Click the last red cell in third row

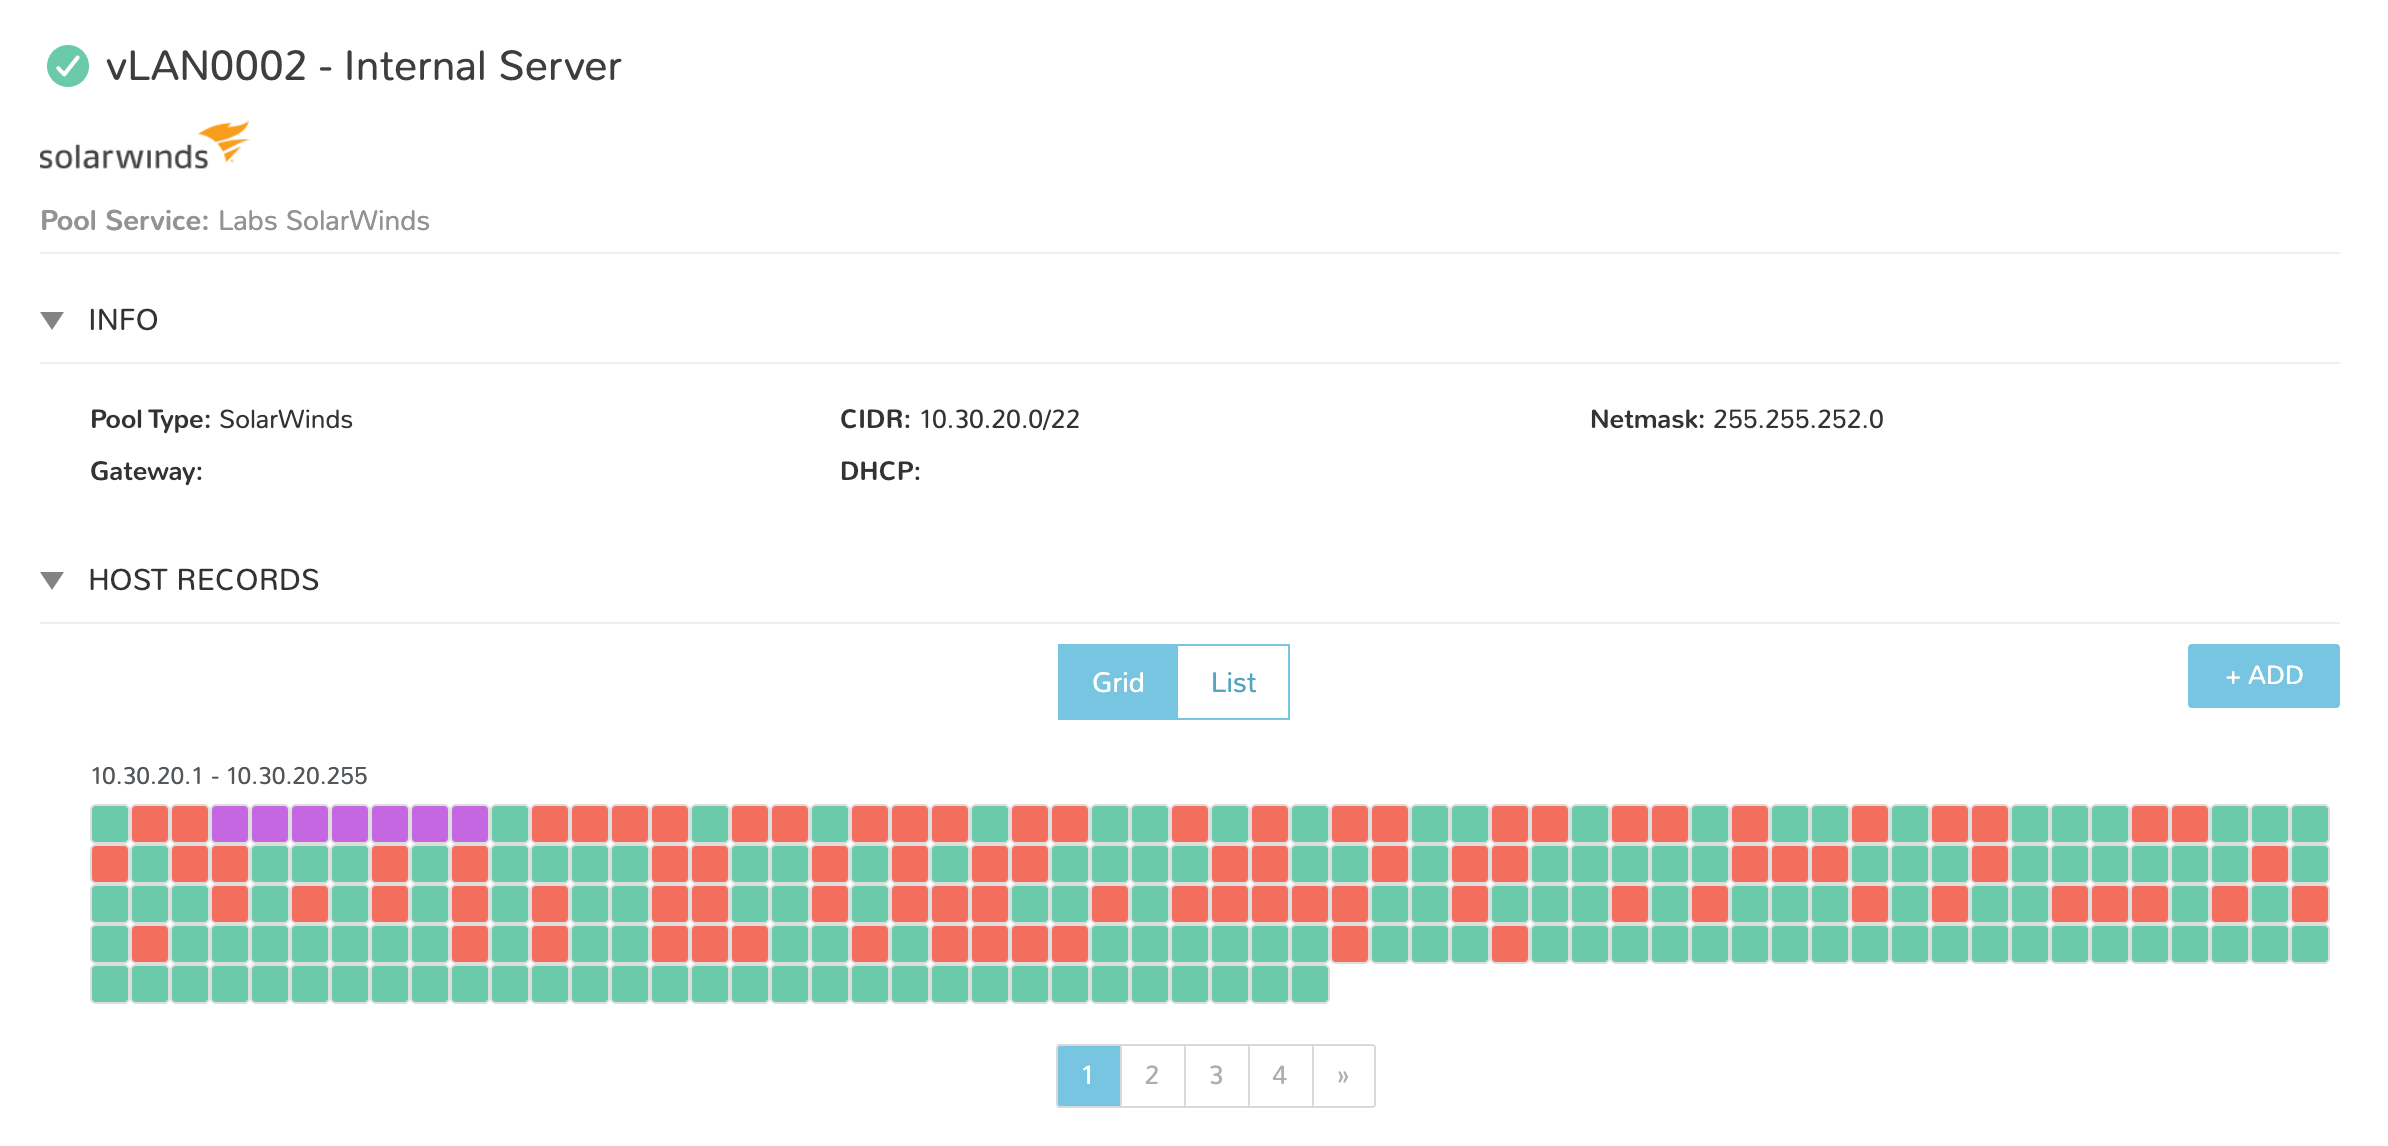coord(2310,904)
